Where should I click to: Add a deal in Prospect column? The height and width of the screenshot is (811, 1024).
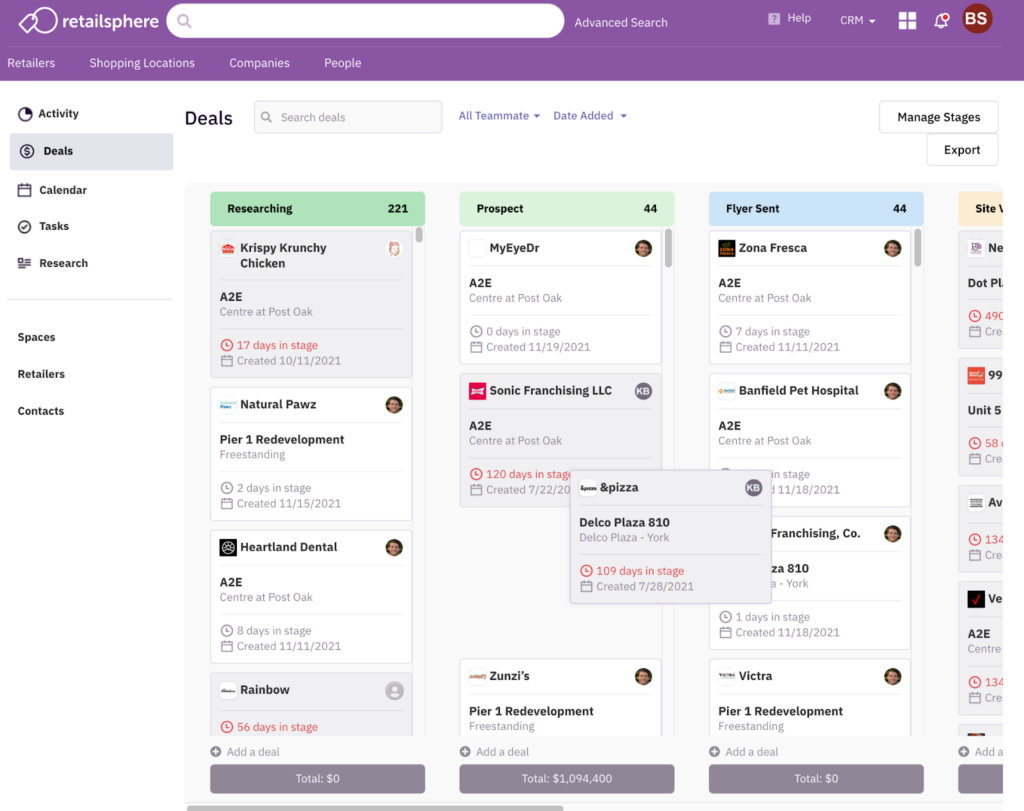[x=495, y=752]
